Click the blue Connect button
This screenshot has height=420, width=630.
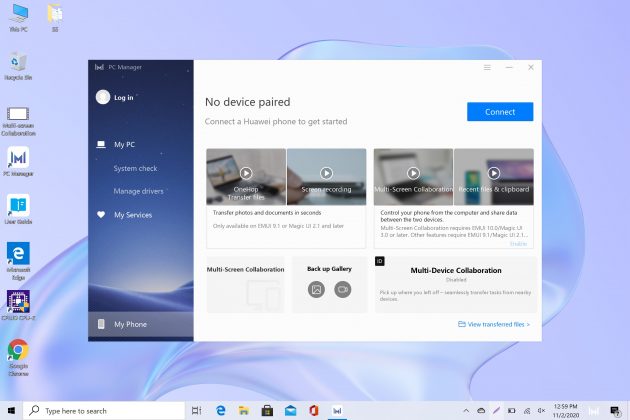point(500,112)
